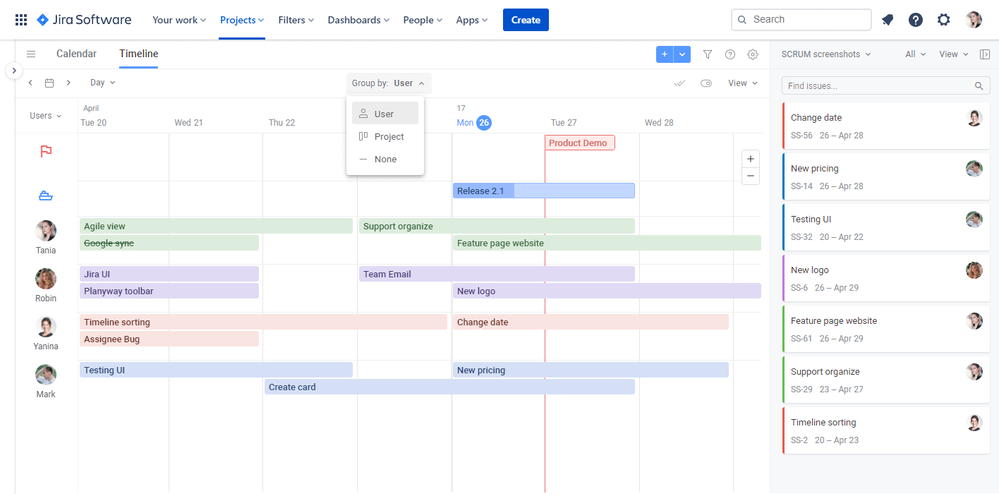This screenshot has height=494, width=999.
Task: Click the search magnifier in Find issues
Action: [x=979, y=86]
